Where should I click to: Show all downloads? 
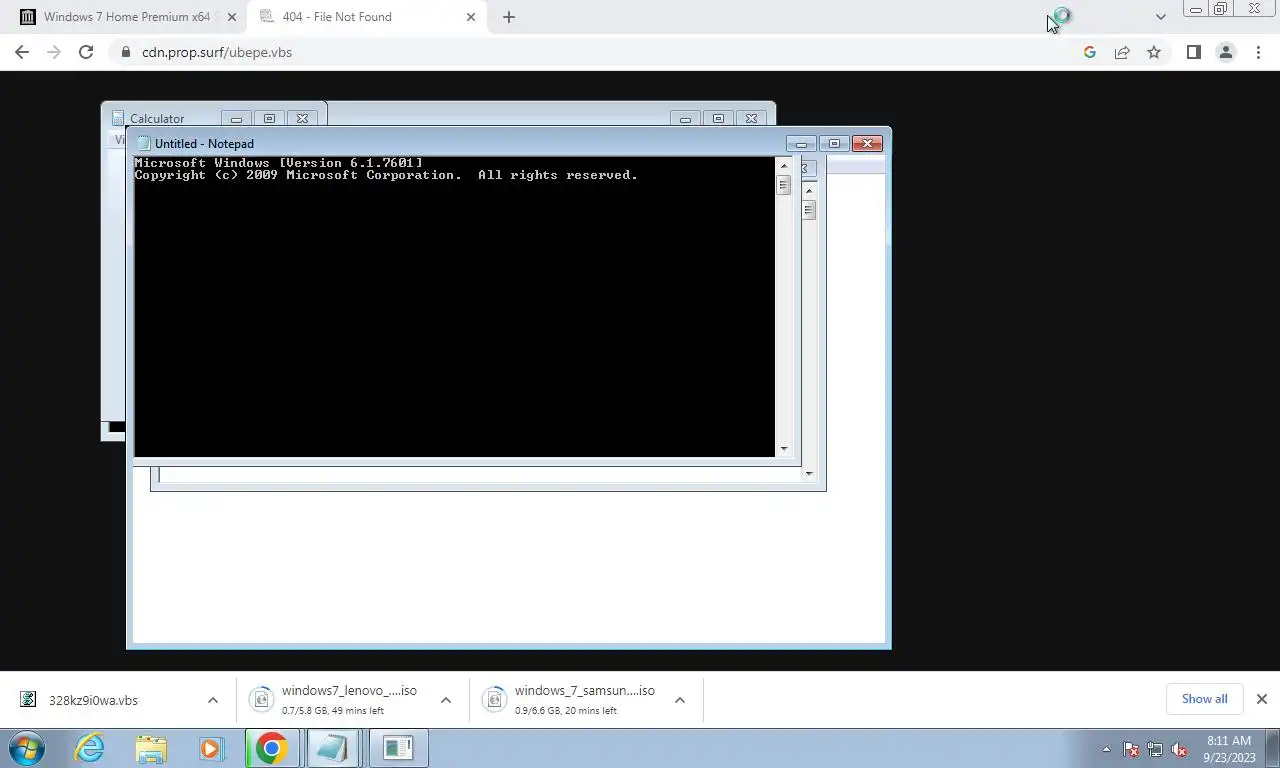tap(1204, 699)
